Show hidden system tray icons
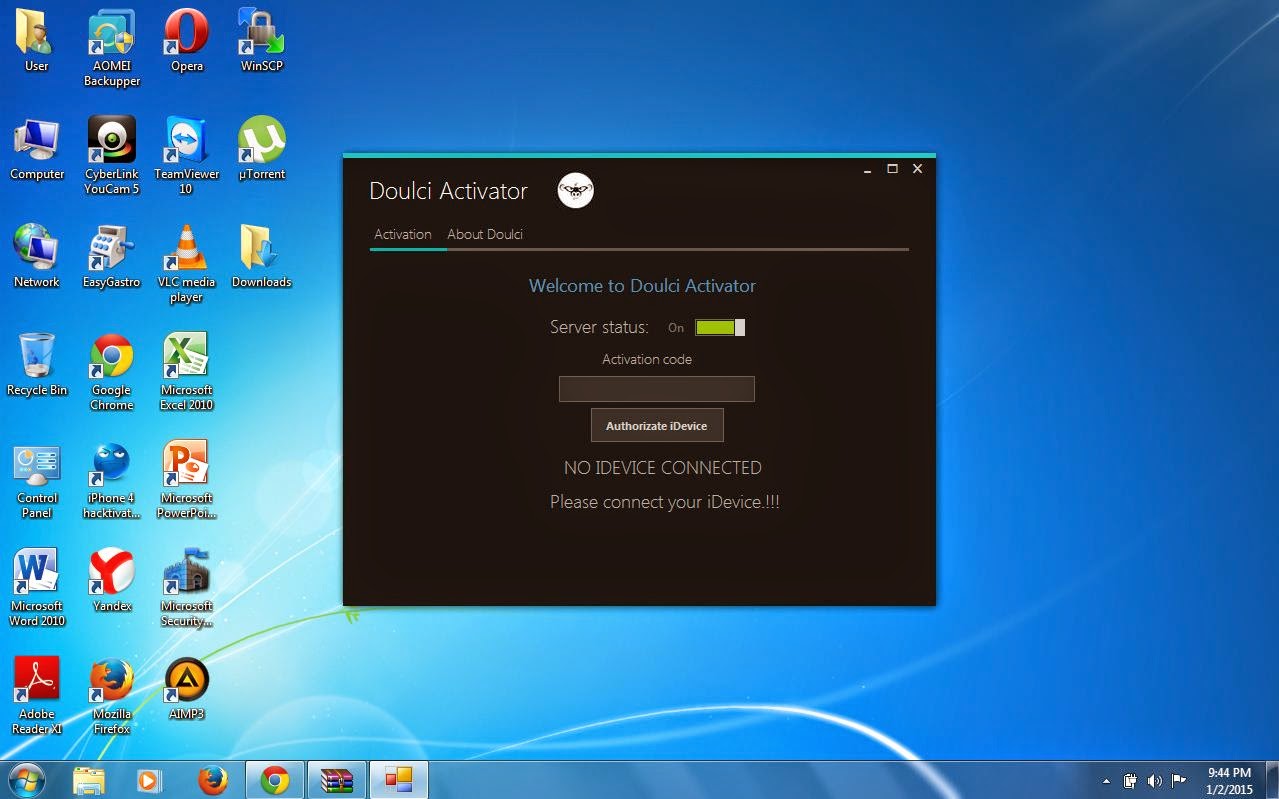Viewport: 1279px width, 799px height. pyautogui.click(x=1106, y=781)
